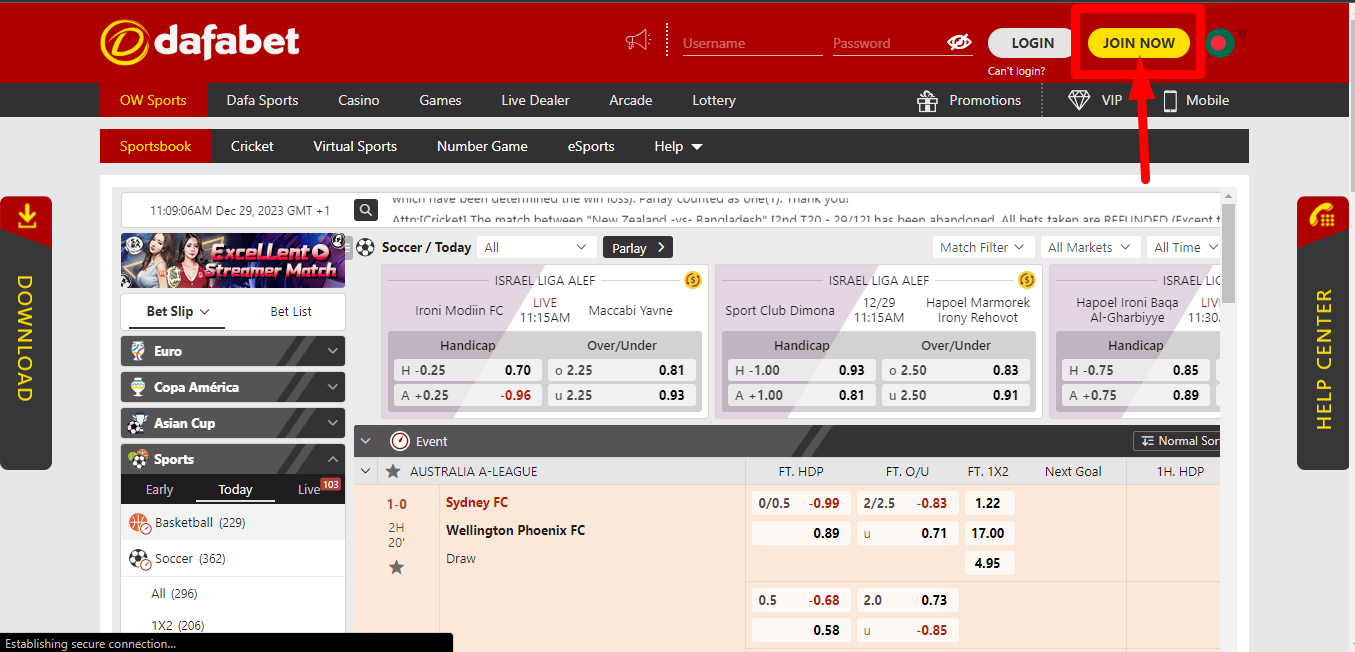Open the Match Filter dropdown

(983, 247)
